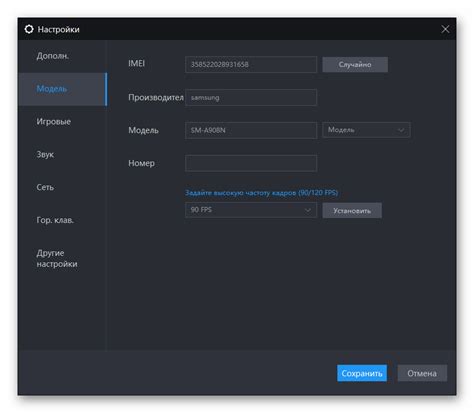
Task: Cancel changes with Отмена button
Action: pyautogui.click(x=422, y=373)
